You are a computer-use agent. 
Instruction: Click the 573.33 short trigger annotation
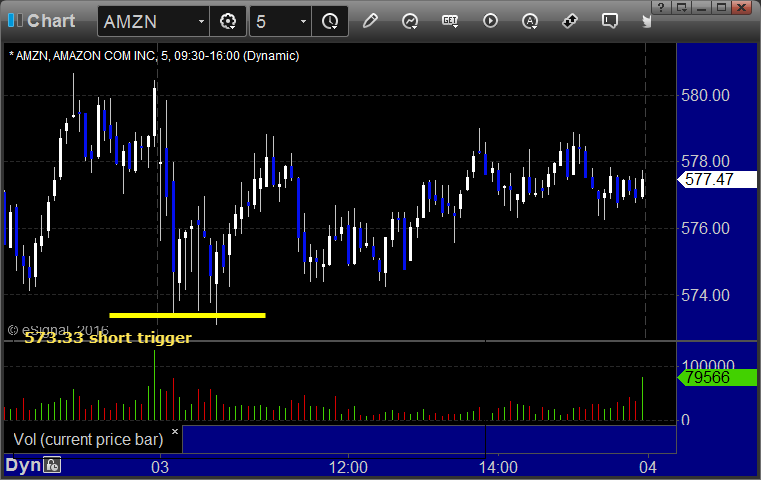pyautogui.click(x=108, y=337)
